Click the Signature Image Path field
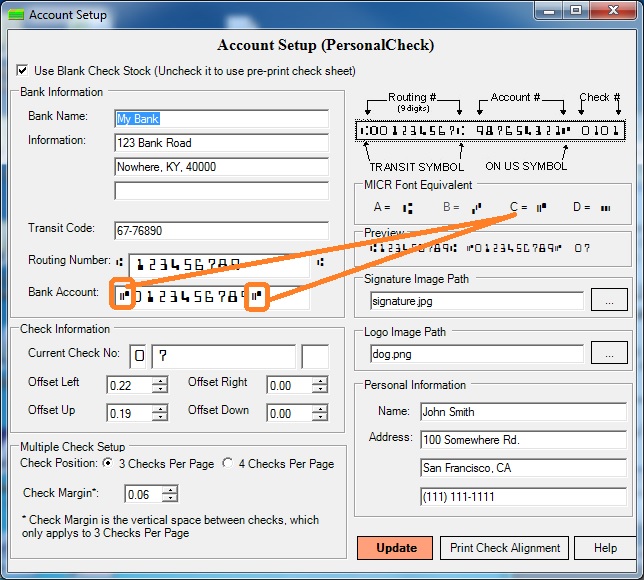The width and height of the screenshot is (644, 580). 477,301
